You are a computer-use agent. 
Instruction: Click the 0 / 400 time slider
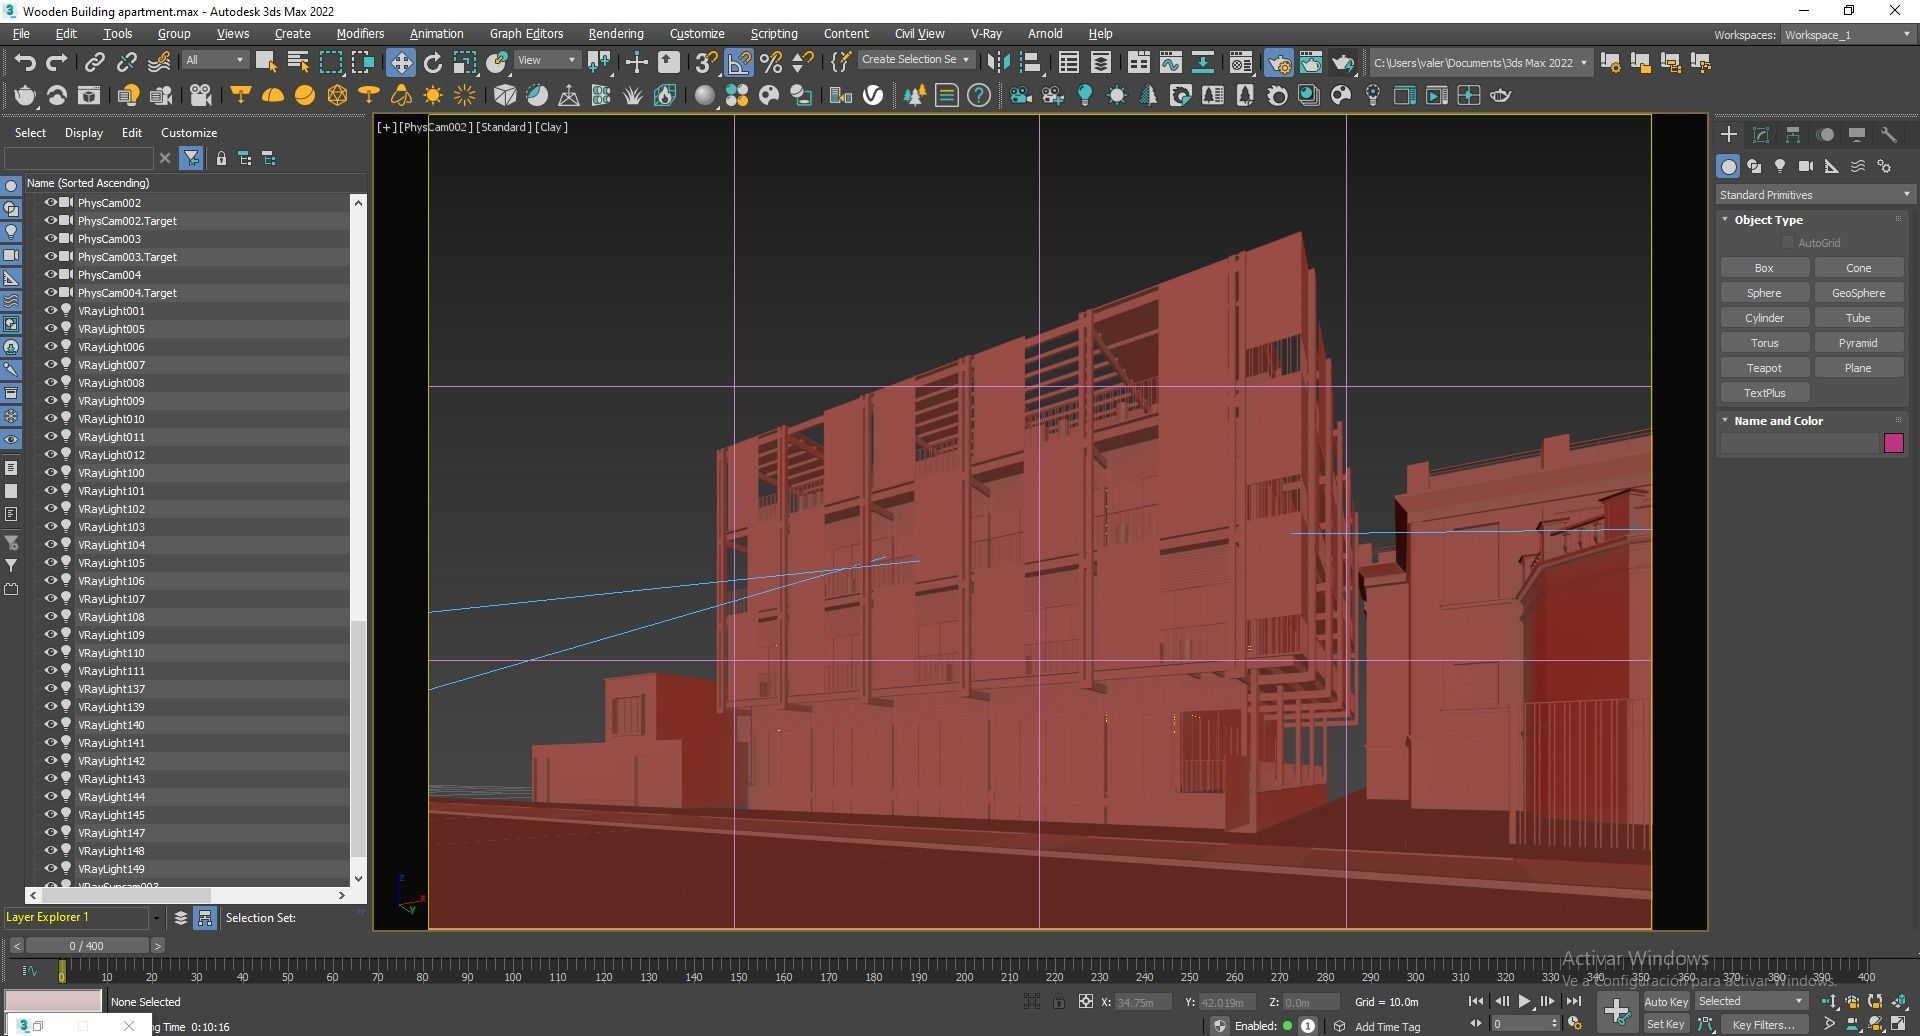[87, 945]
